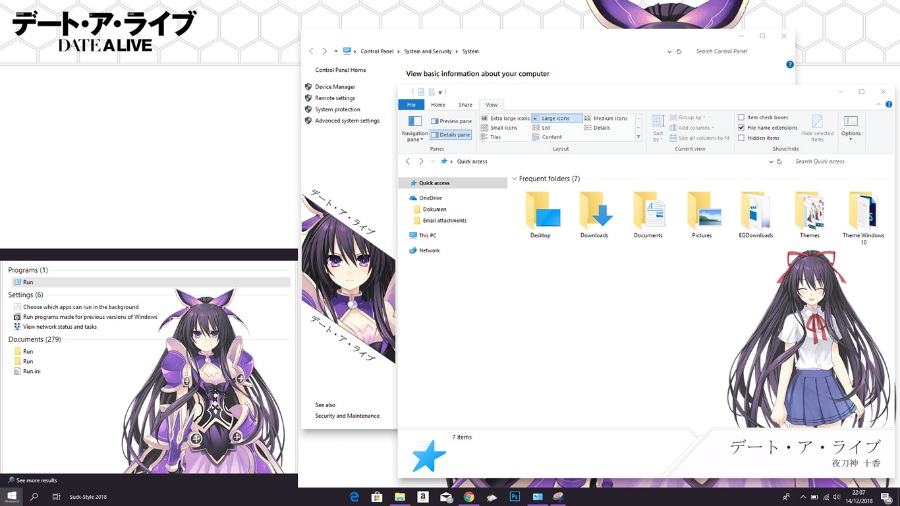Launch Google Chrome from the taskbar
The width and height of the screenshot is (900, 506).
click(469, 497)
